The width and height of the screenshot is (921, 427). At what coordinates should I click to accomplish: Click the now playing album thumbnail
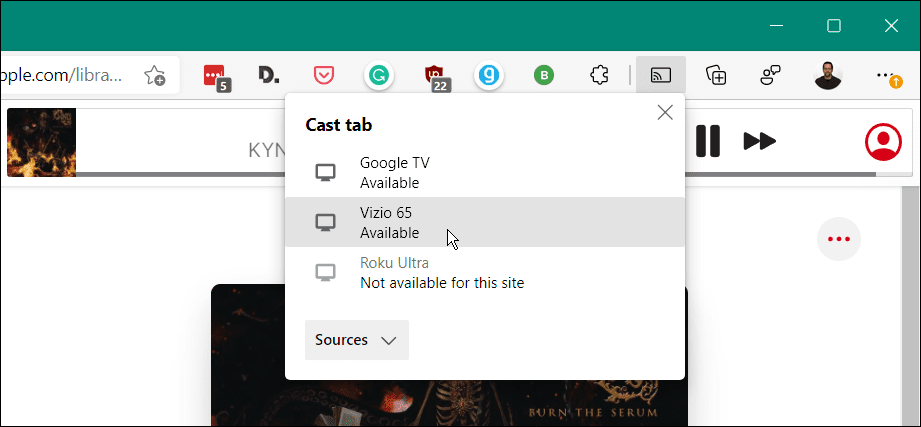[42, 142]
